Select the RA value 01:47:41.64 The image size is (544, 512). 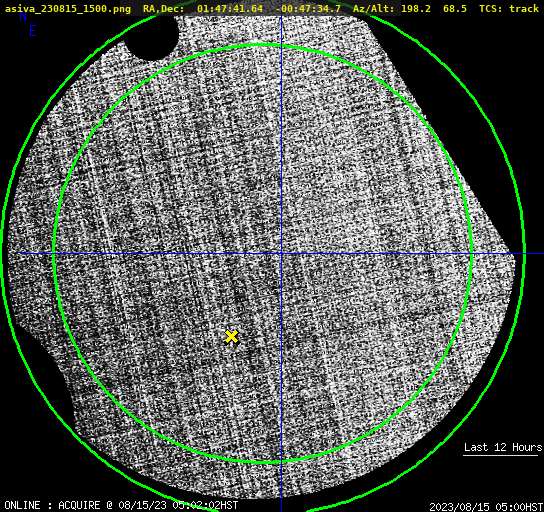pyautogui.click(x=230, y=9)
